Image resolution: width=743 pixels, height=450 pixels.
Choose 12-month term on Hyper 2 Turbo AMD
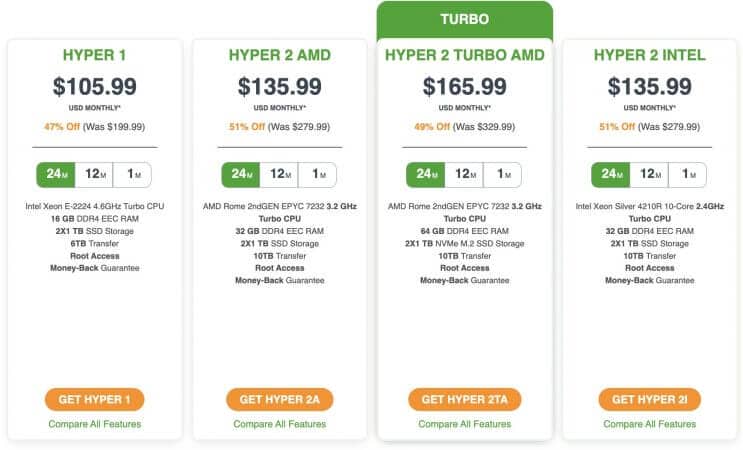(x=464, y=174)
